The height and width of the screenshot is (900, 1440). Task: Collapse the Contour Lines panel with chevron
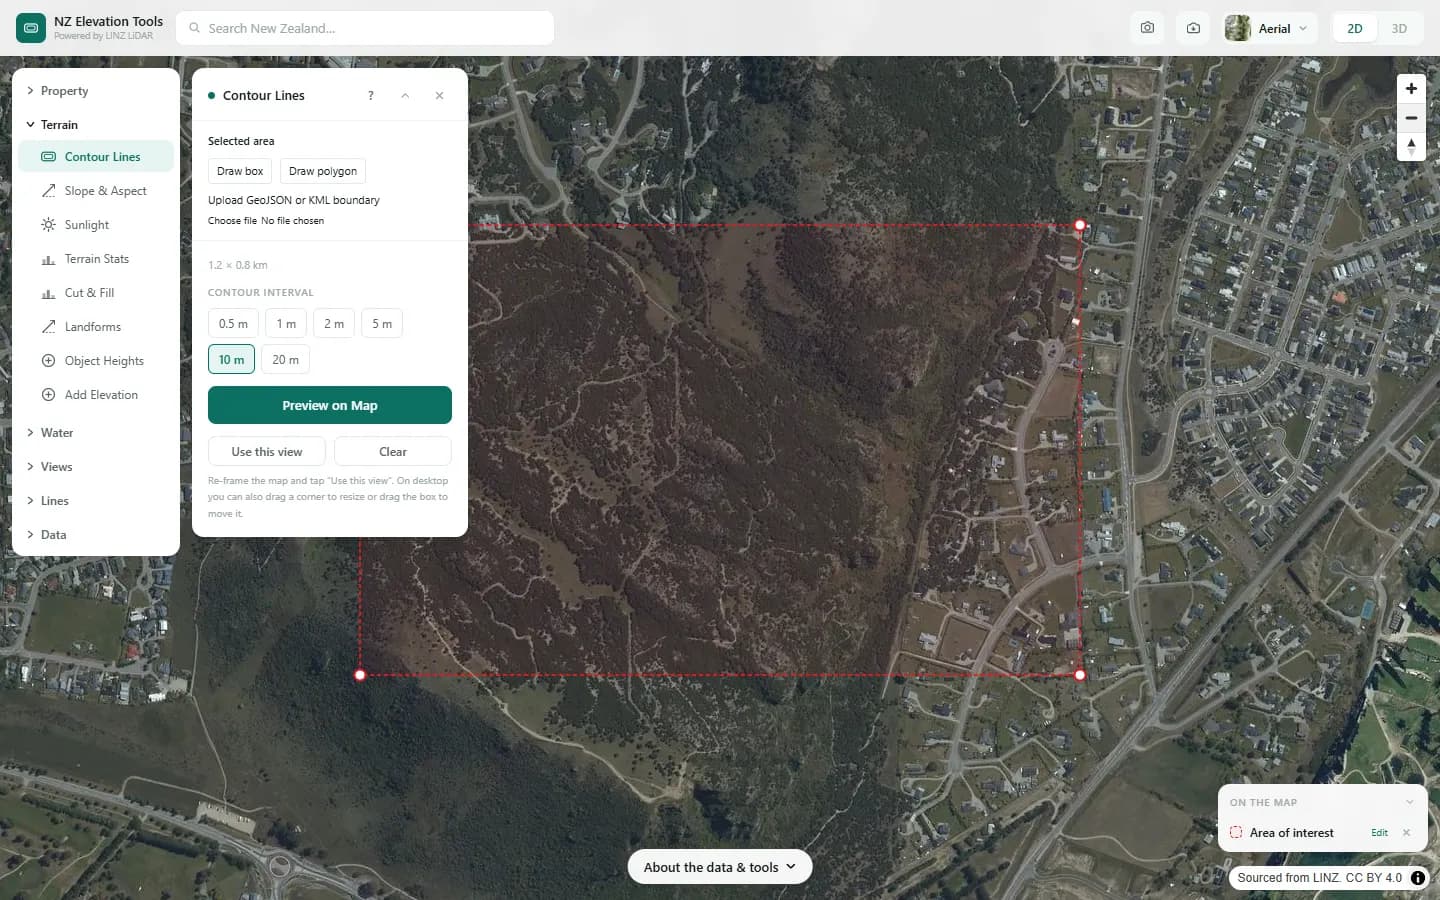pyautogui.click(x=405, y=95)
